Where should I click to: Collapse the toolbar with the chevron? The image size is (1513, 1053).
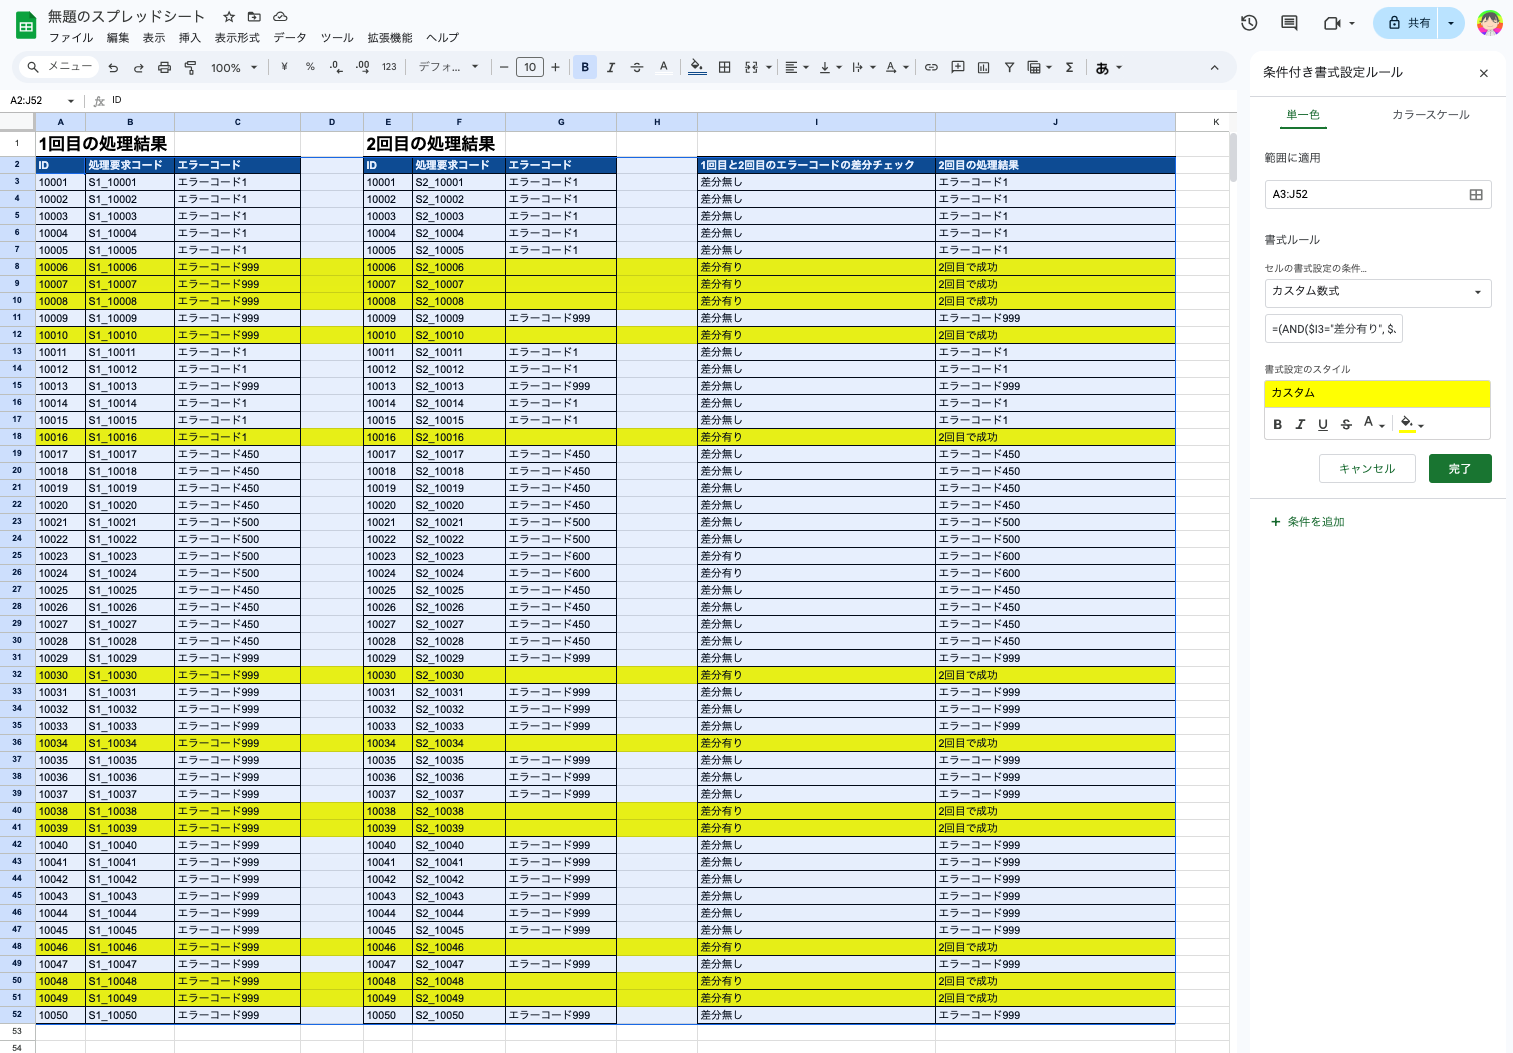point(1214,67)
